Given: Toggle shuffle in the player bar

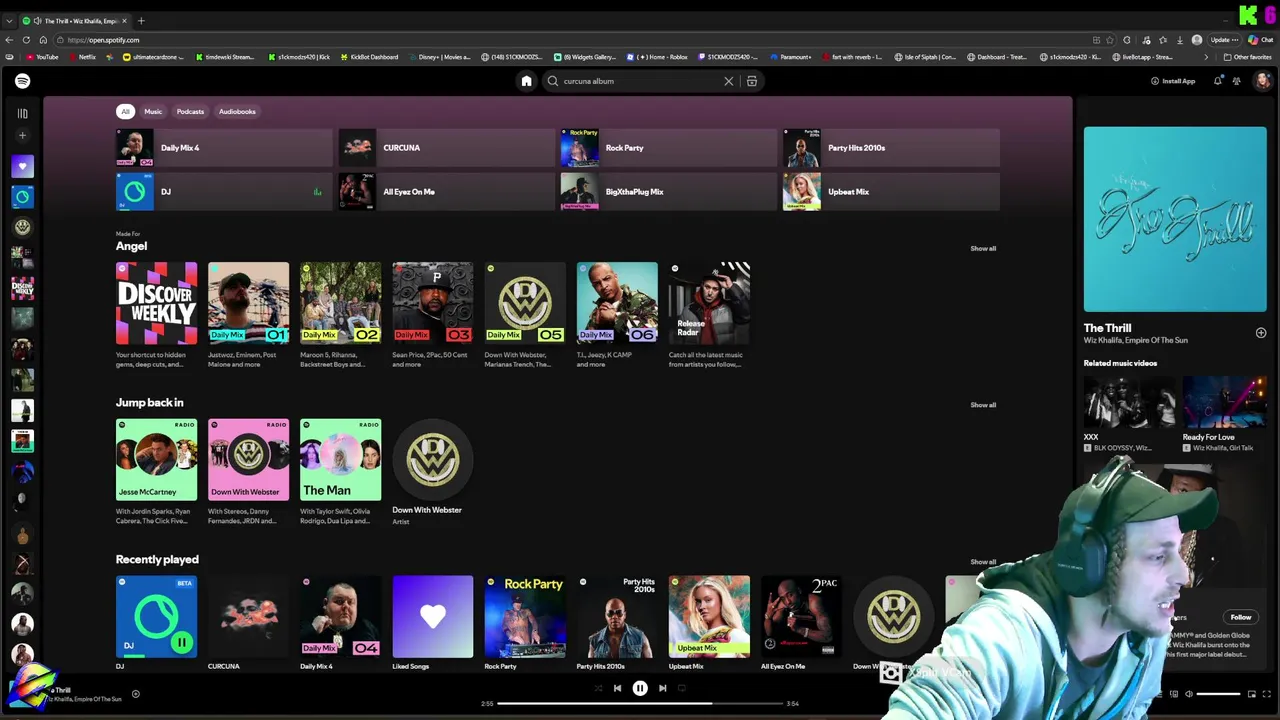Looking at the screenshot, I should click(598, 688).
